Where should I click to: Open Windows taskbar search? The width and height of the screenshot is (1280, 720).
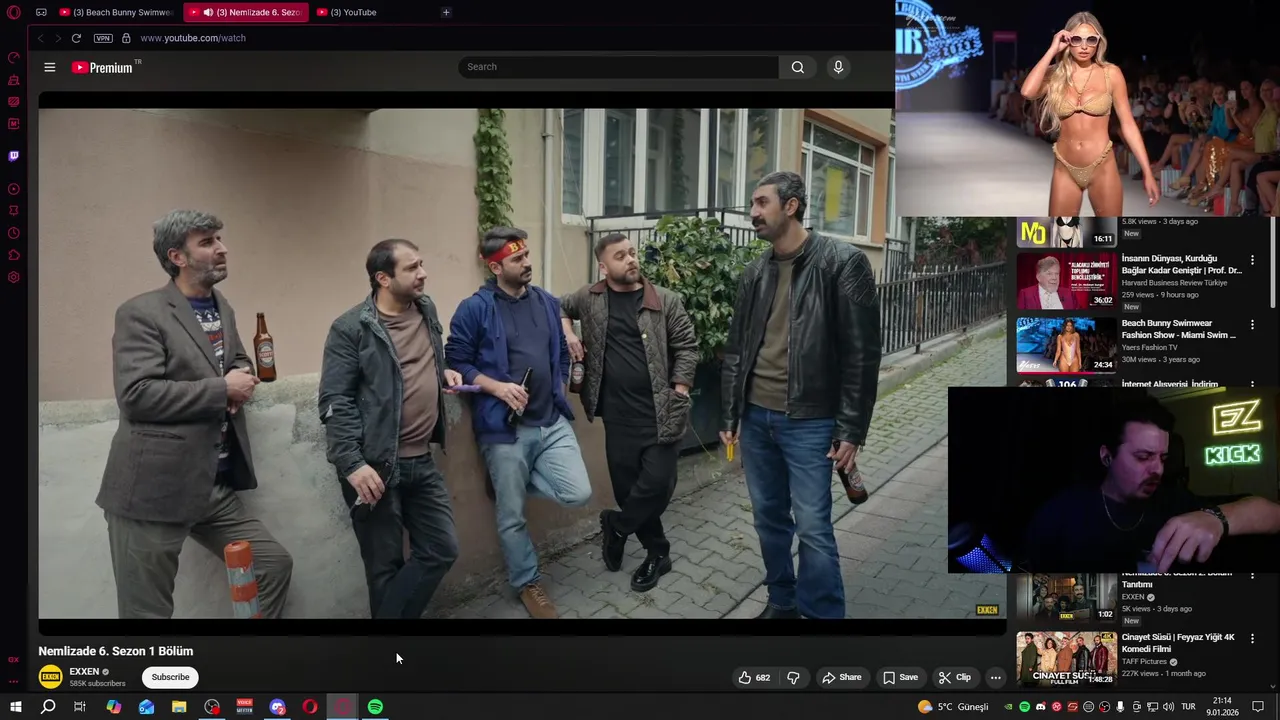click(x=48, y=707)
